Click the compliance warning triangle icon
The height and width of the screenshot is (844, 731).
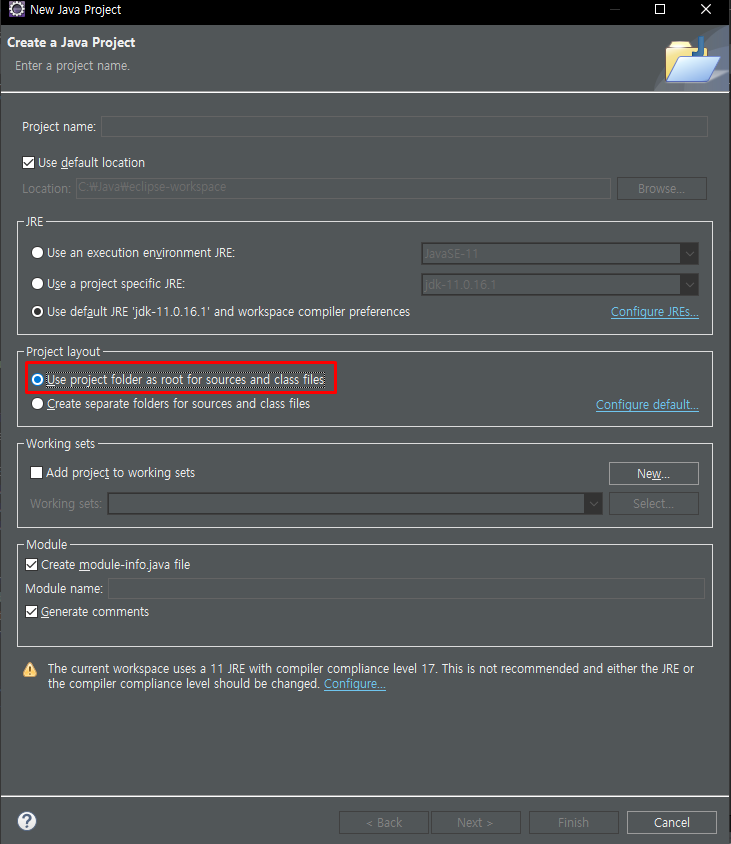point(30,670)
